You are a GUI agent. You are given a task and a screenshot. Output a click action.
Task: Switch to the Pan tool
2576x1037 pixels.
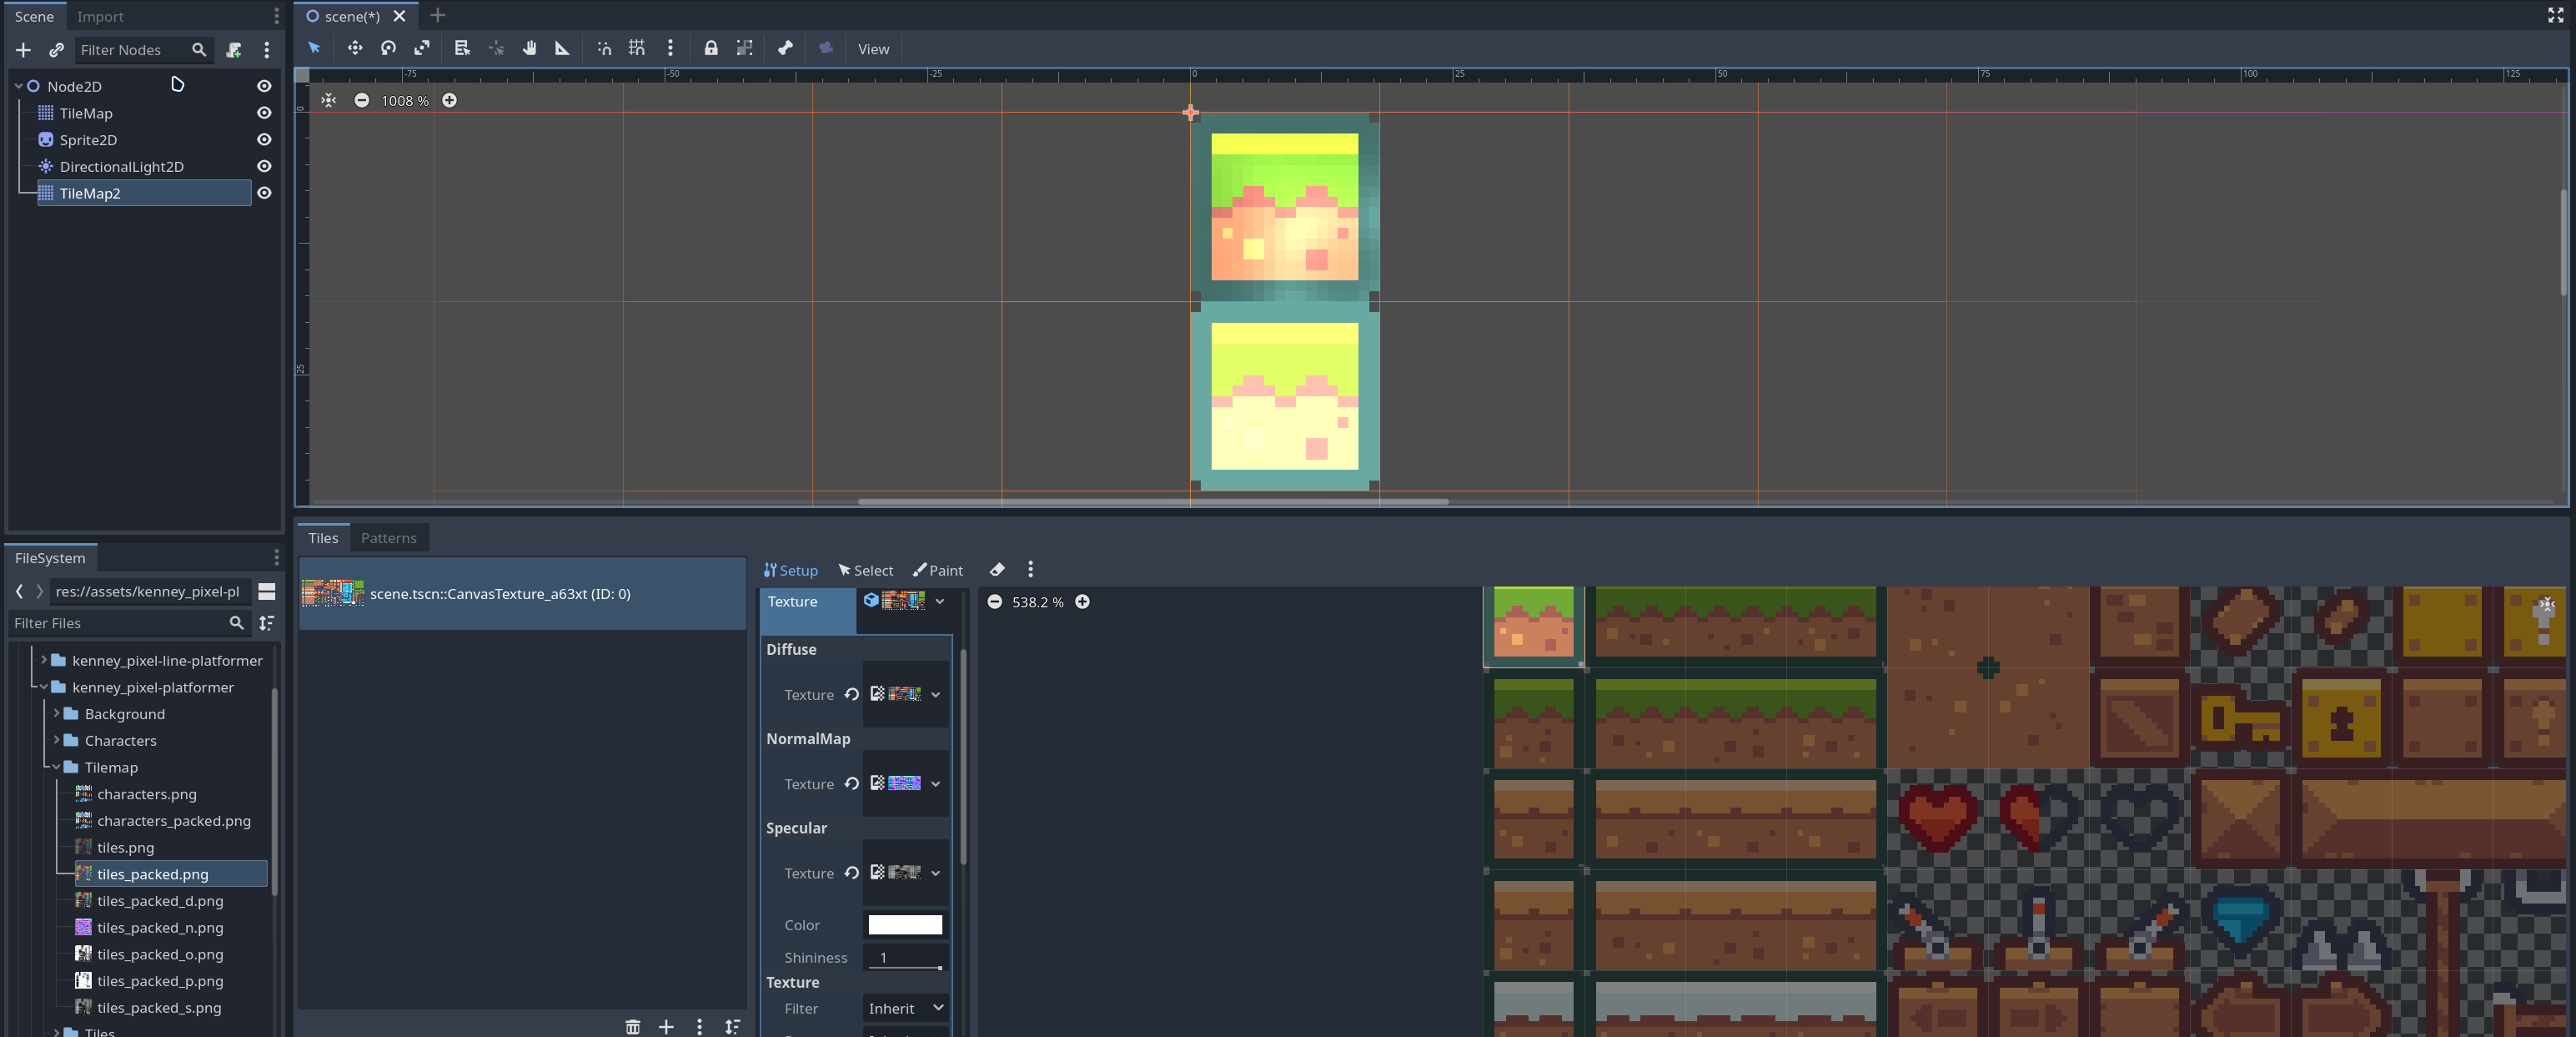[529, 48]
